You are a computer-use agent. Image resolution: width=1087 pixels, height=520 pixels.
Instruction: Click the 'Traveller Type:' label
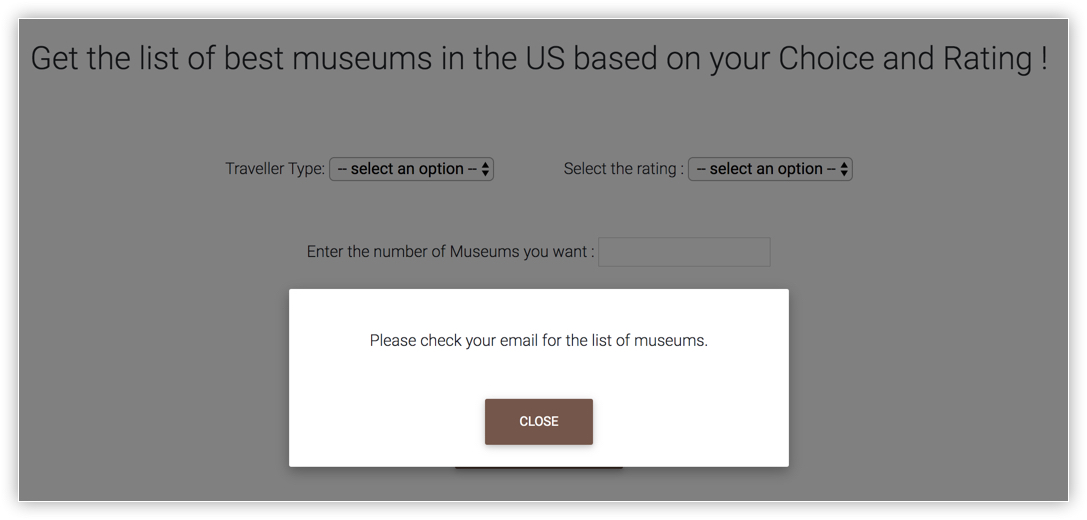274,169
